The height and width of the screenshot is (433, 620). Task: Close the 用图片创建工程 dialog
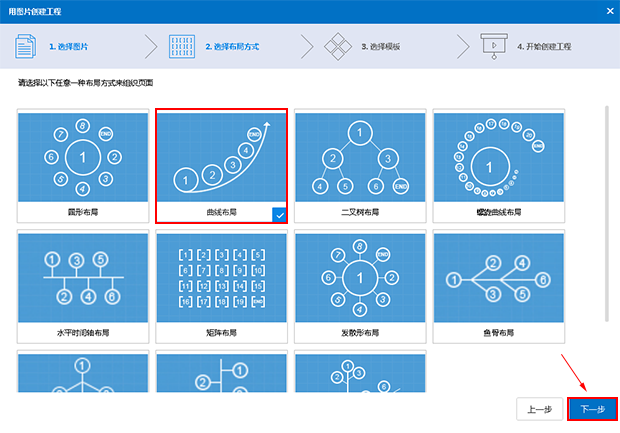[610, 11]
